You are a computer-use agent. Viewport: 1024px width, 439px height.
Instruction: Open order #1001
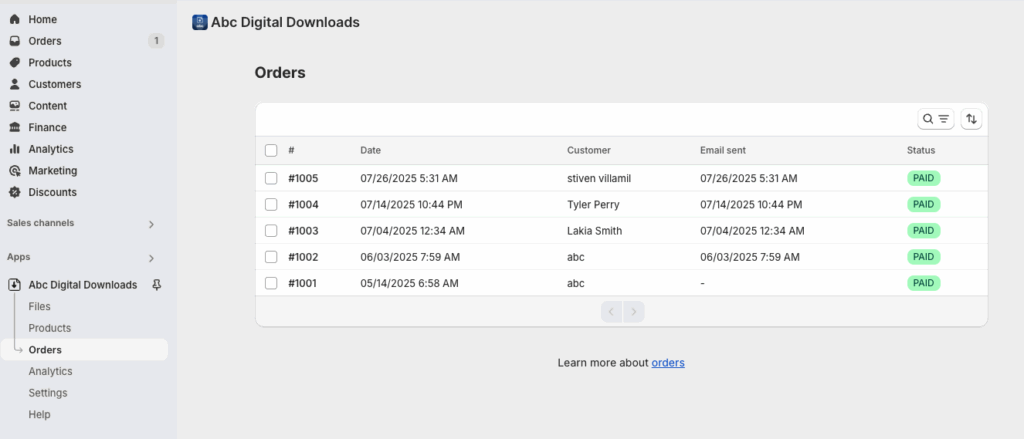click(302, 283)
